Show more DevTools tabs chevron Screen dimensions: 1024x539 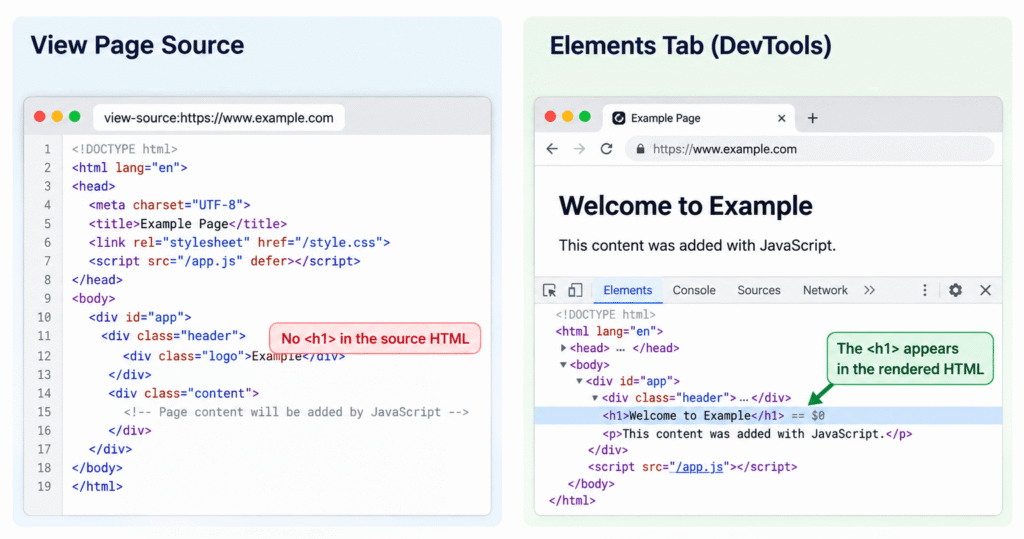click(869, 290)
